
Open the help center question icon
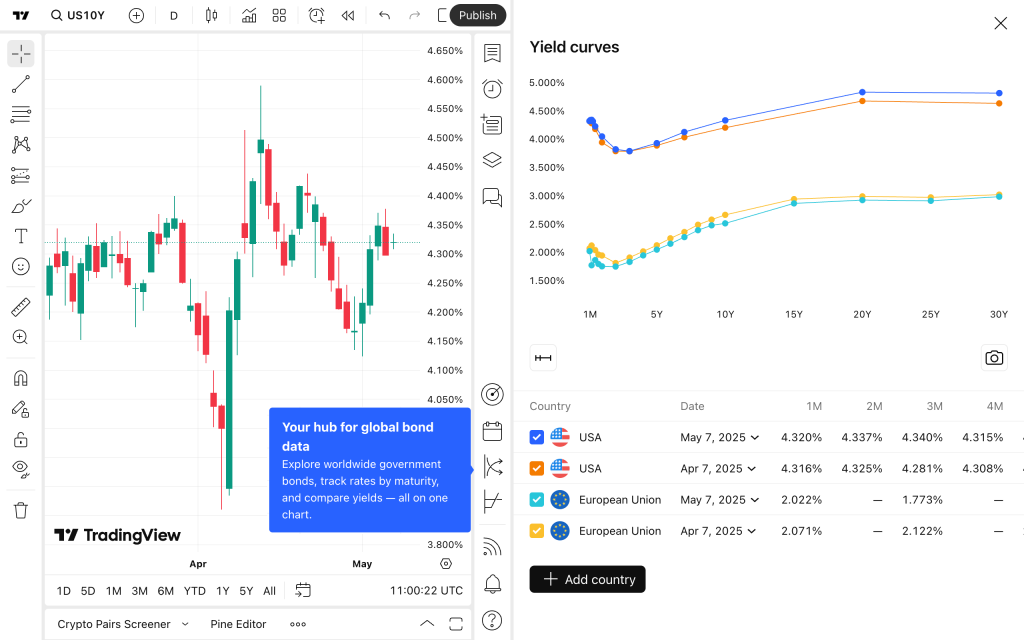(x=492, y=620)
